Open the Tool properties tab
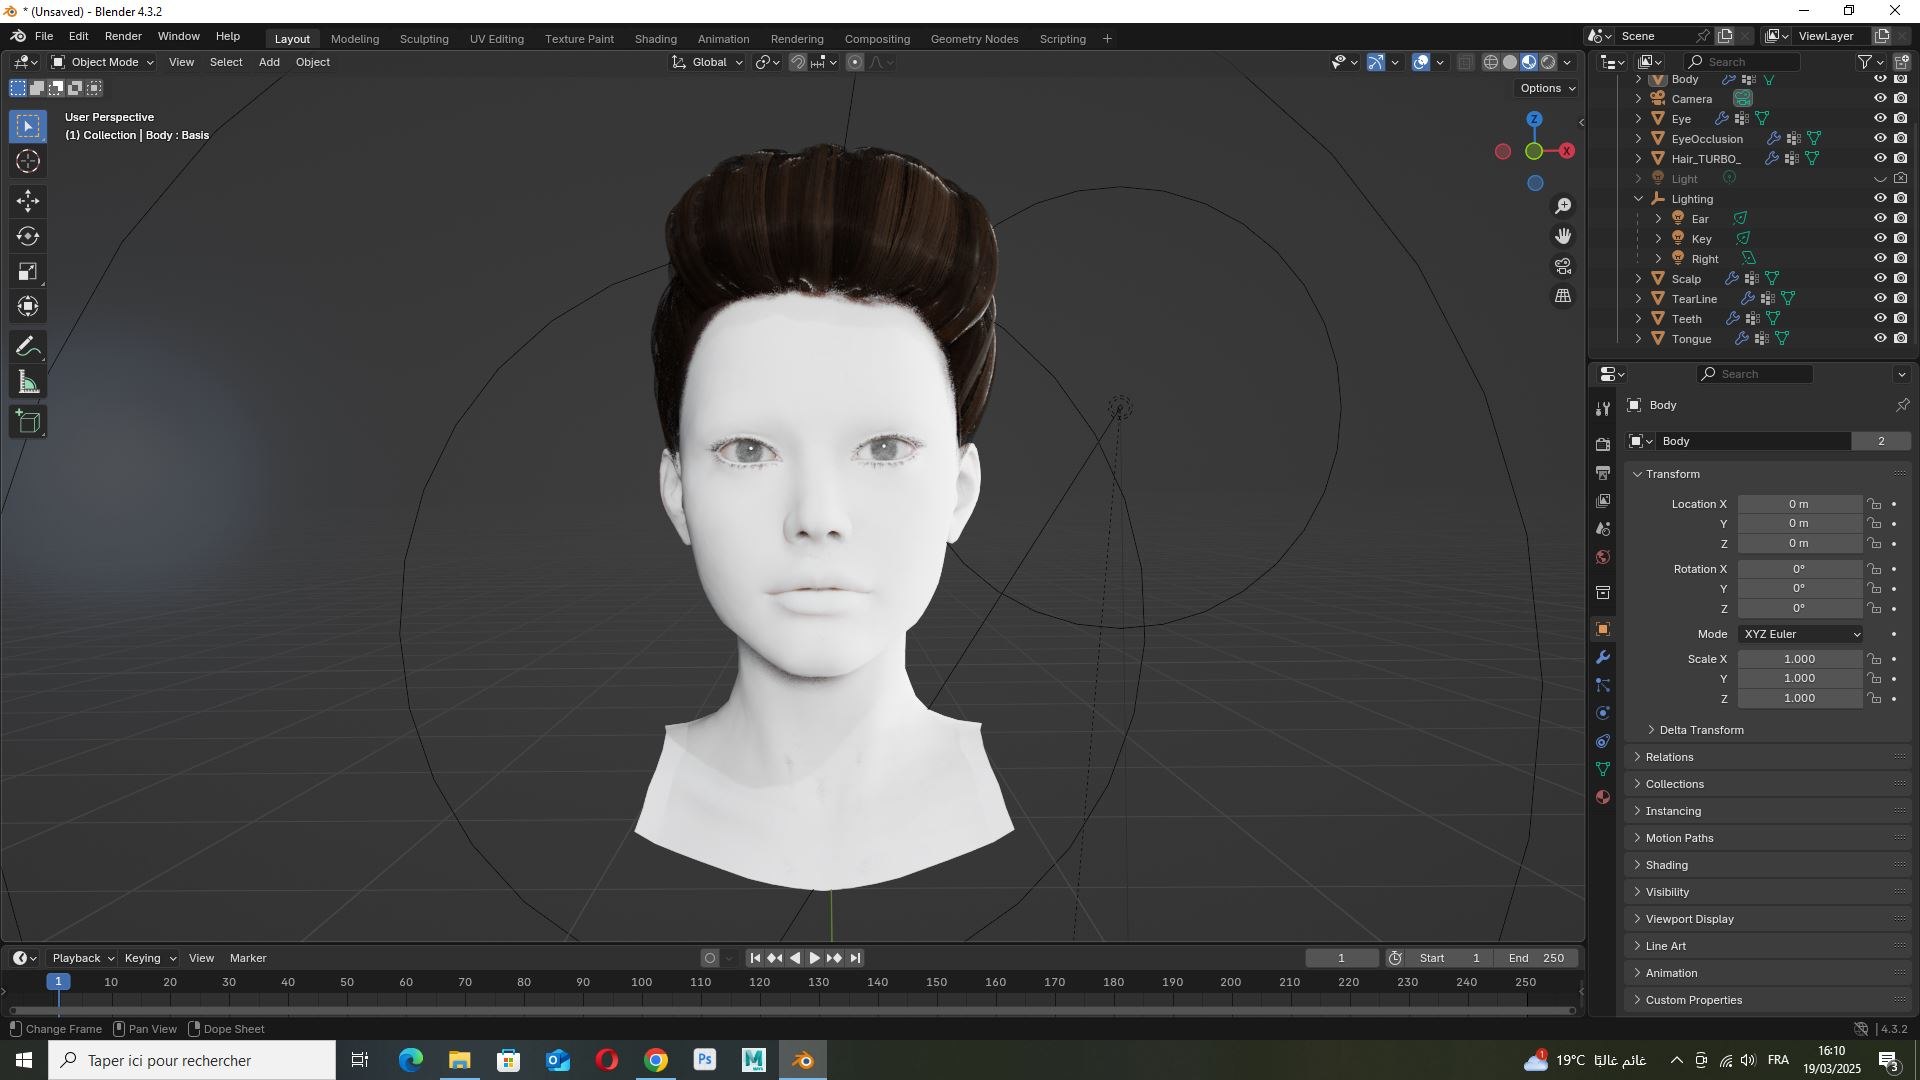The width and height of the screenshot is (1920, 1080). [x=1603, y=408]
